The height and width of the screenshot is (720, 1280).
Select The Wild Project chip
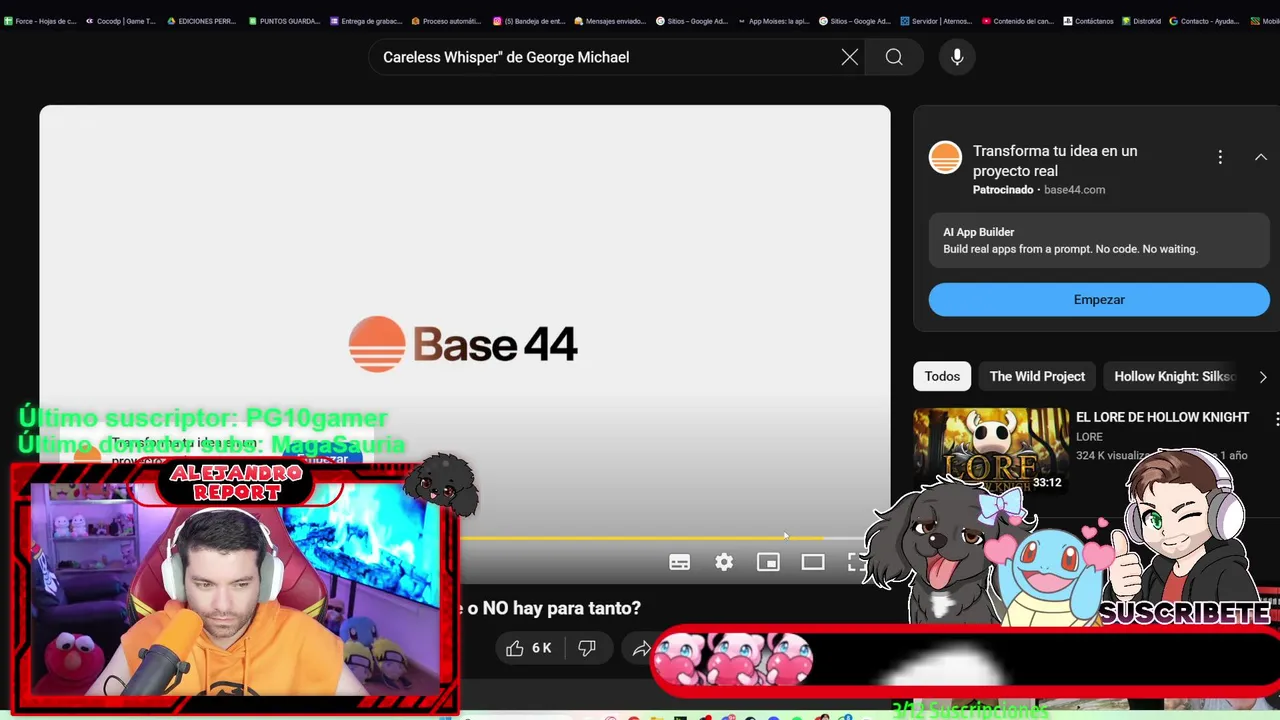click(1037, 376)
